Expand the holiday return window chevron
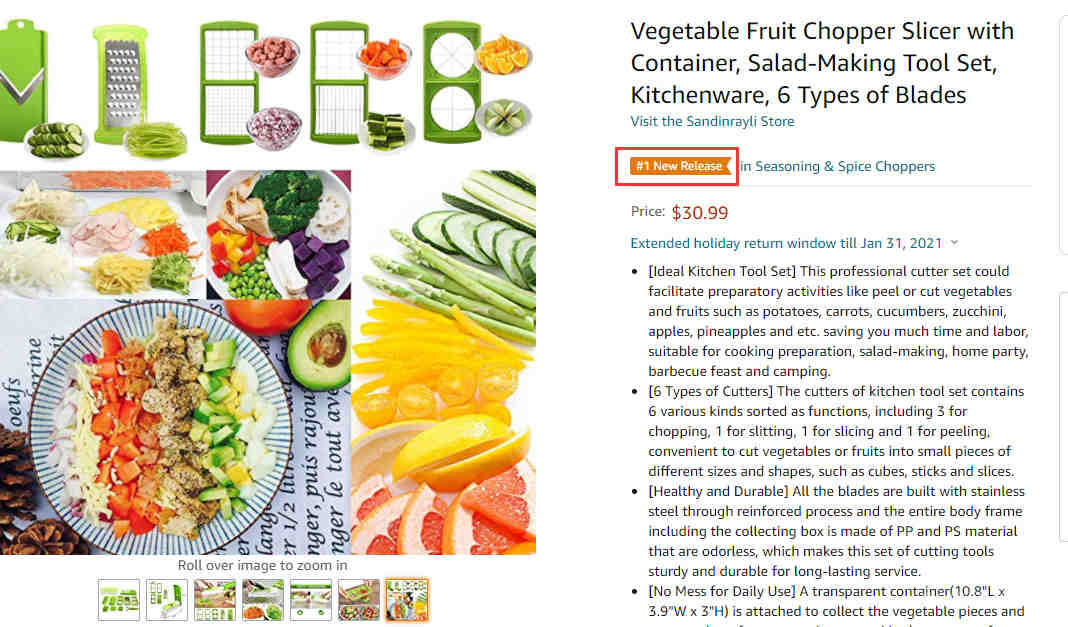Screen dimensions: 1068x627 (954, 243)
